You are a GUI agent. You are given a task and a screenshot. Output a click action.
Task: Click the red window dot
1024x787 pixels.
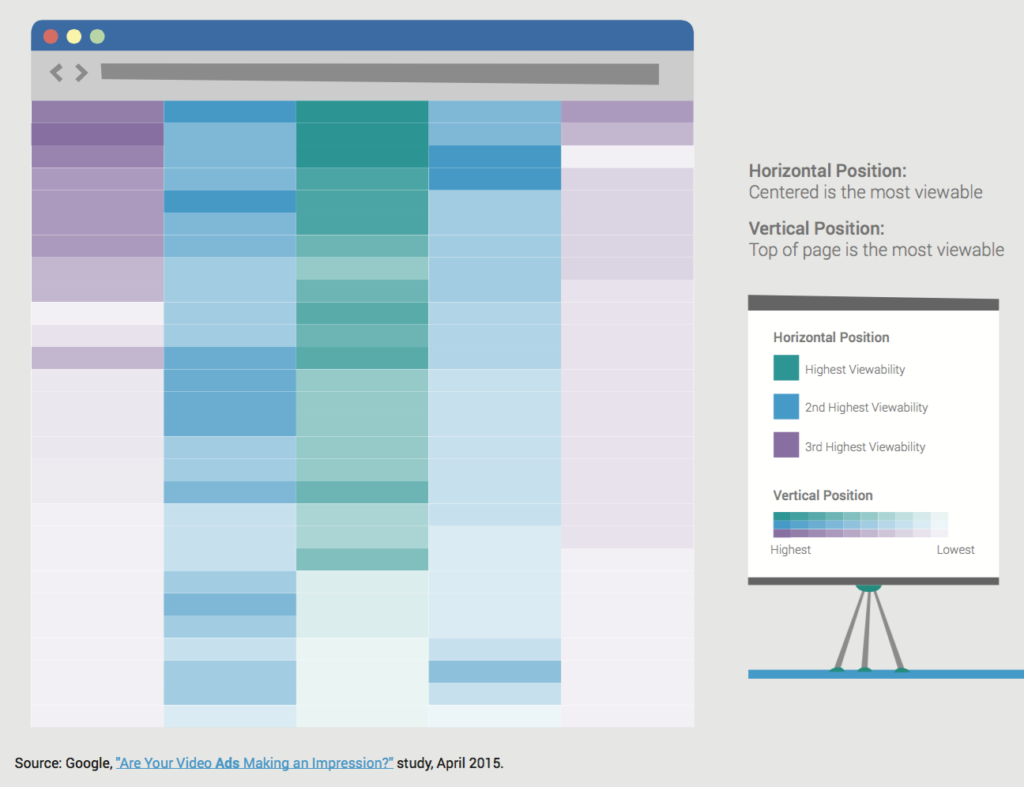coord(50,36)
